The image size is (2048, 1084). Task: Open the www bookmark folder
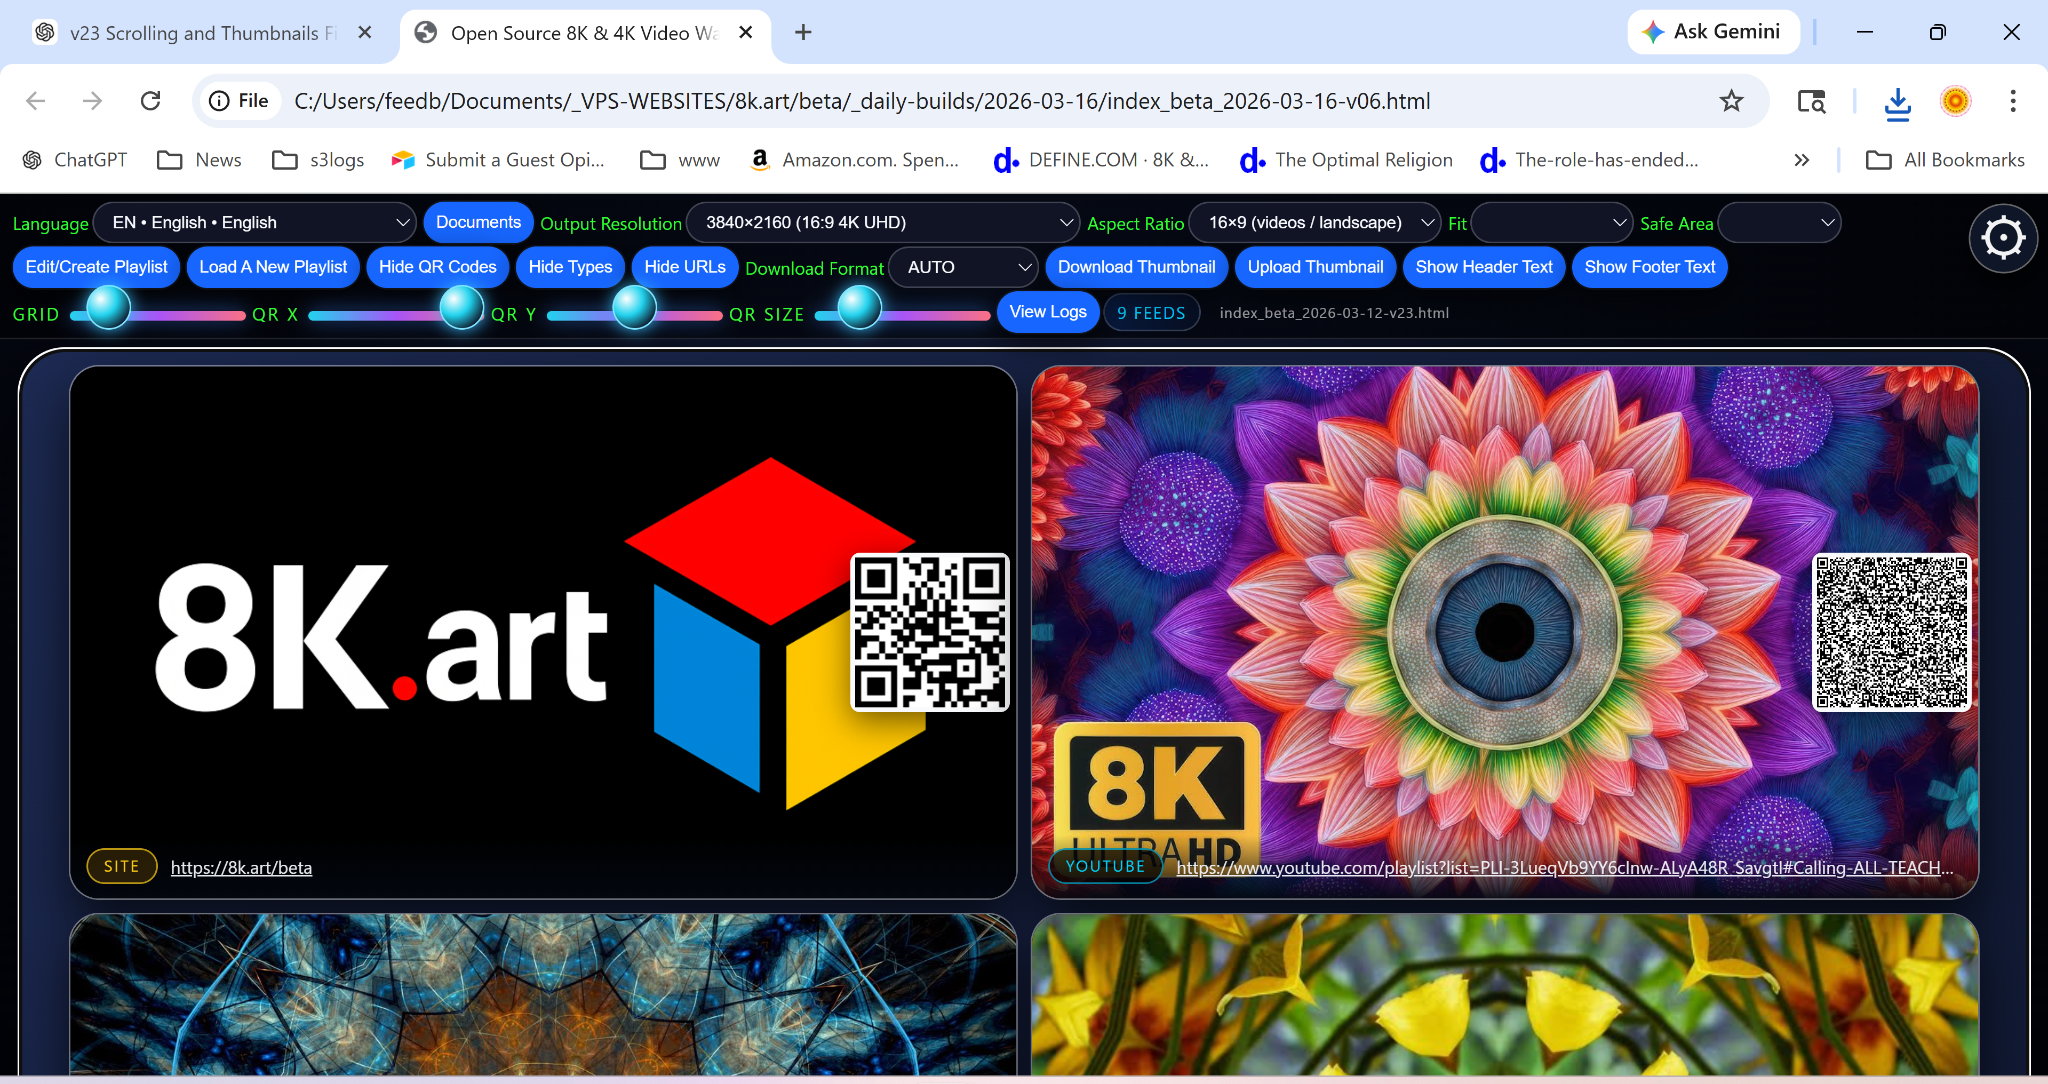[680, 160]
